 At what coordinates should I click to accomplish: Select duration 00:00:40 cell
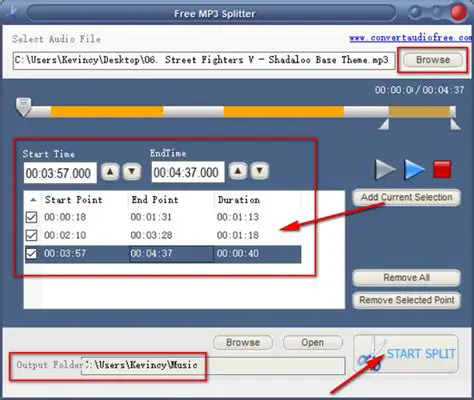tap(238, 253)
